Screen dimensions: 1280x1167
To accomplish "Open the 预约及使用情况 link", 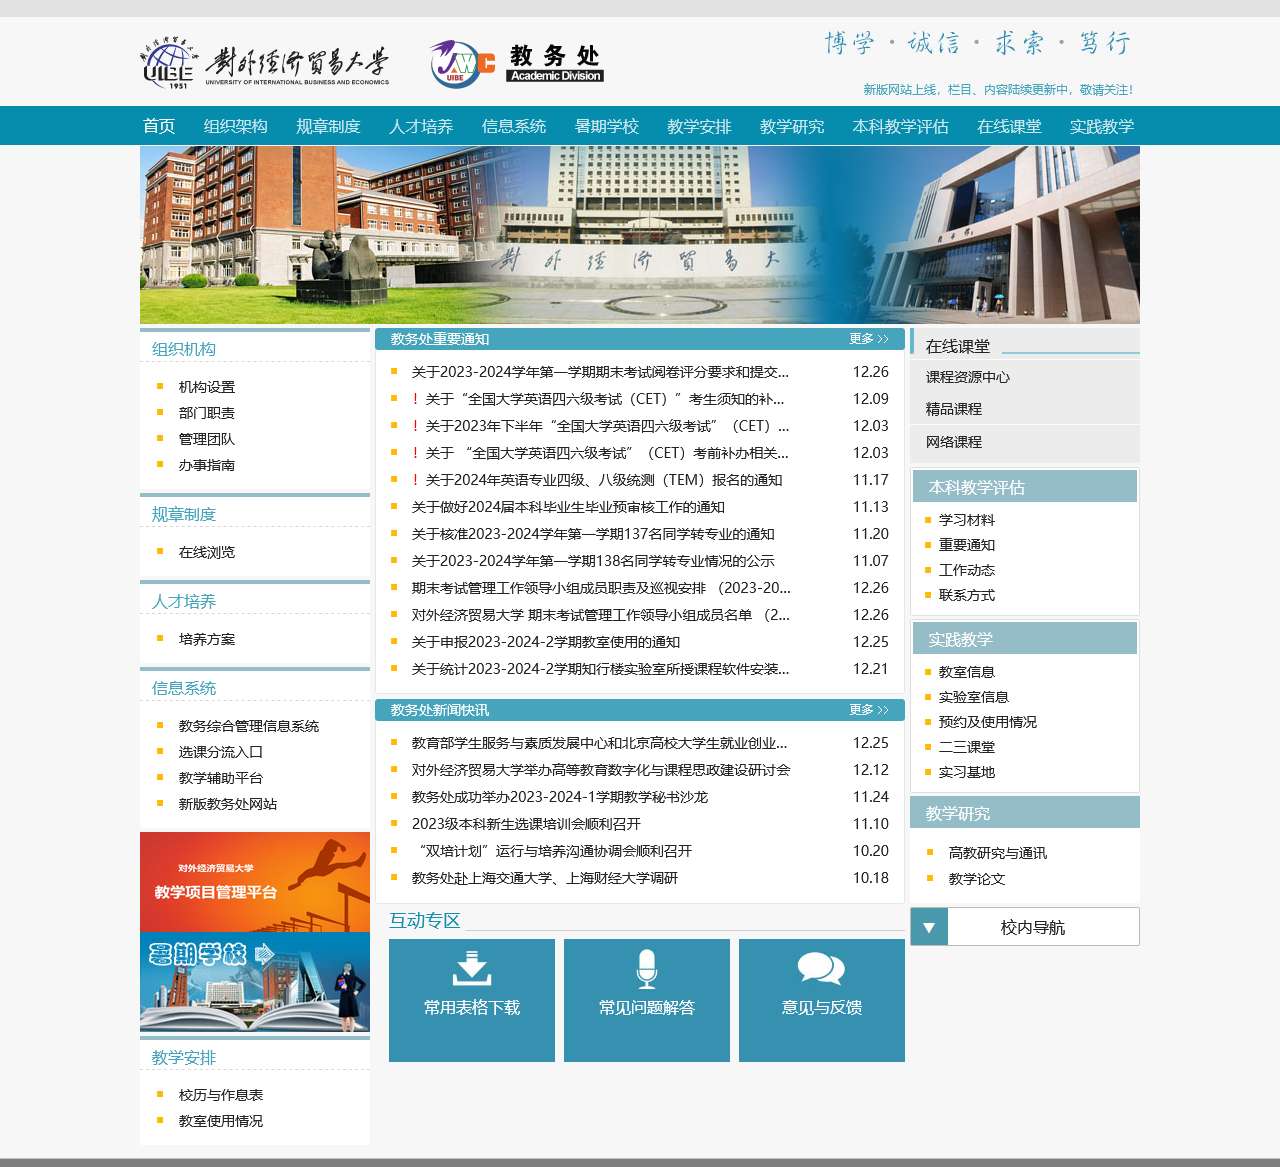I will click(x=988, y=722).
